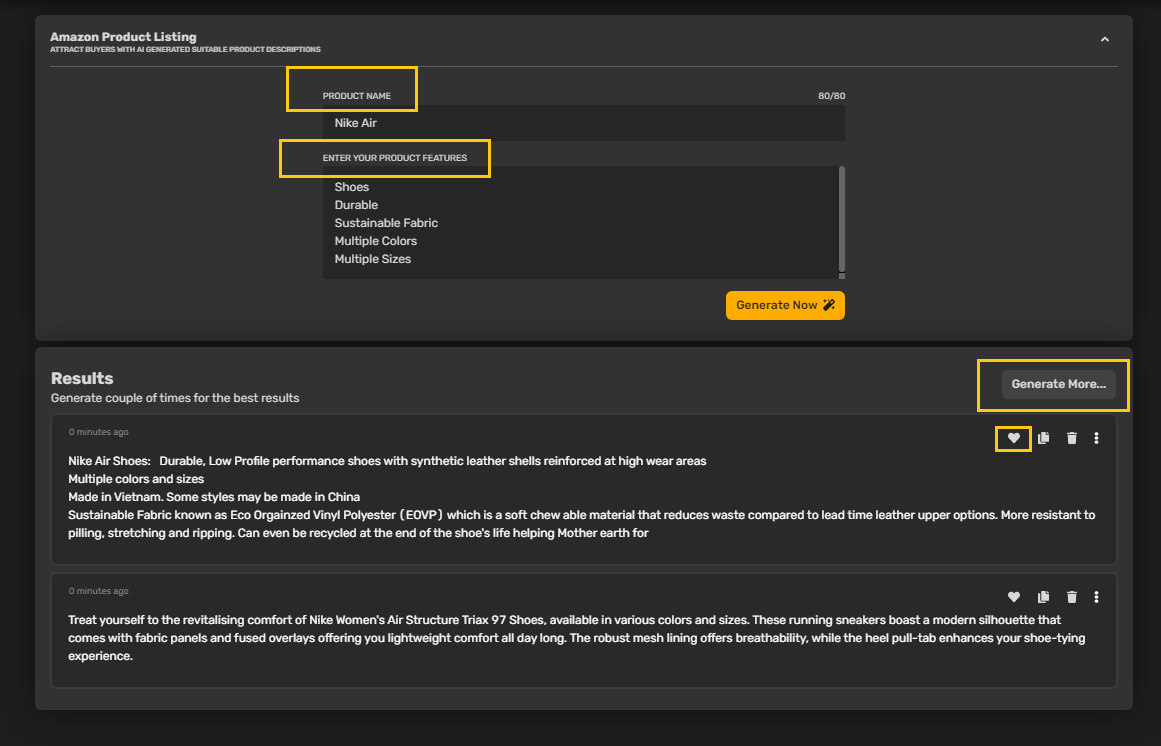Click the product features scrollbar
The width and height of the screenshot is (1161, 746).
pos(841,219)
